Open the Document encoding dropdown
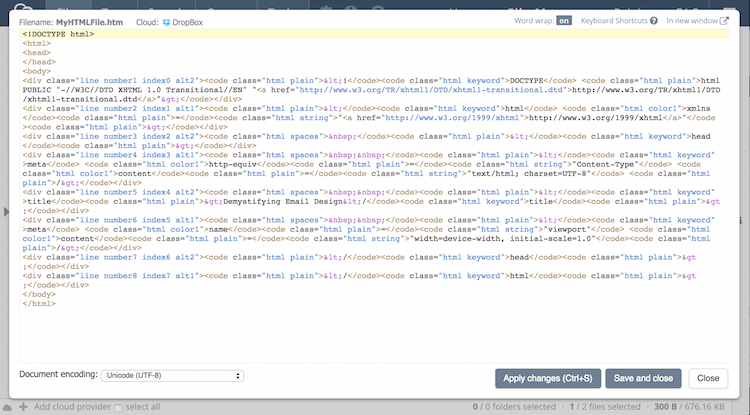The width and height of the screenshot is (750, 415). click(172, 375)
